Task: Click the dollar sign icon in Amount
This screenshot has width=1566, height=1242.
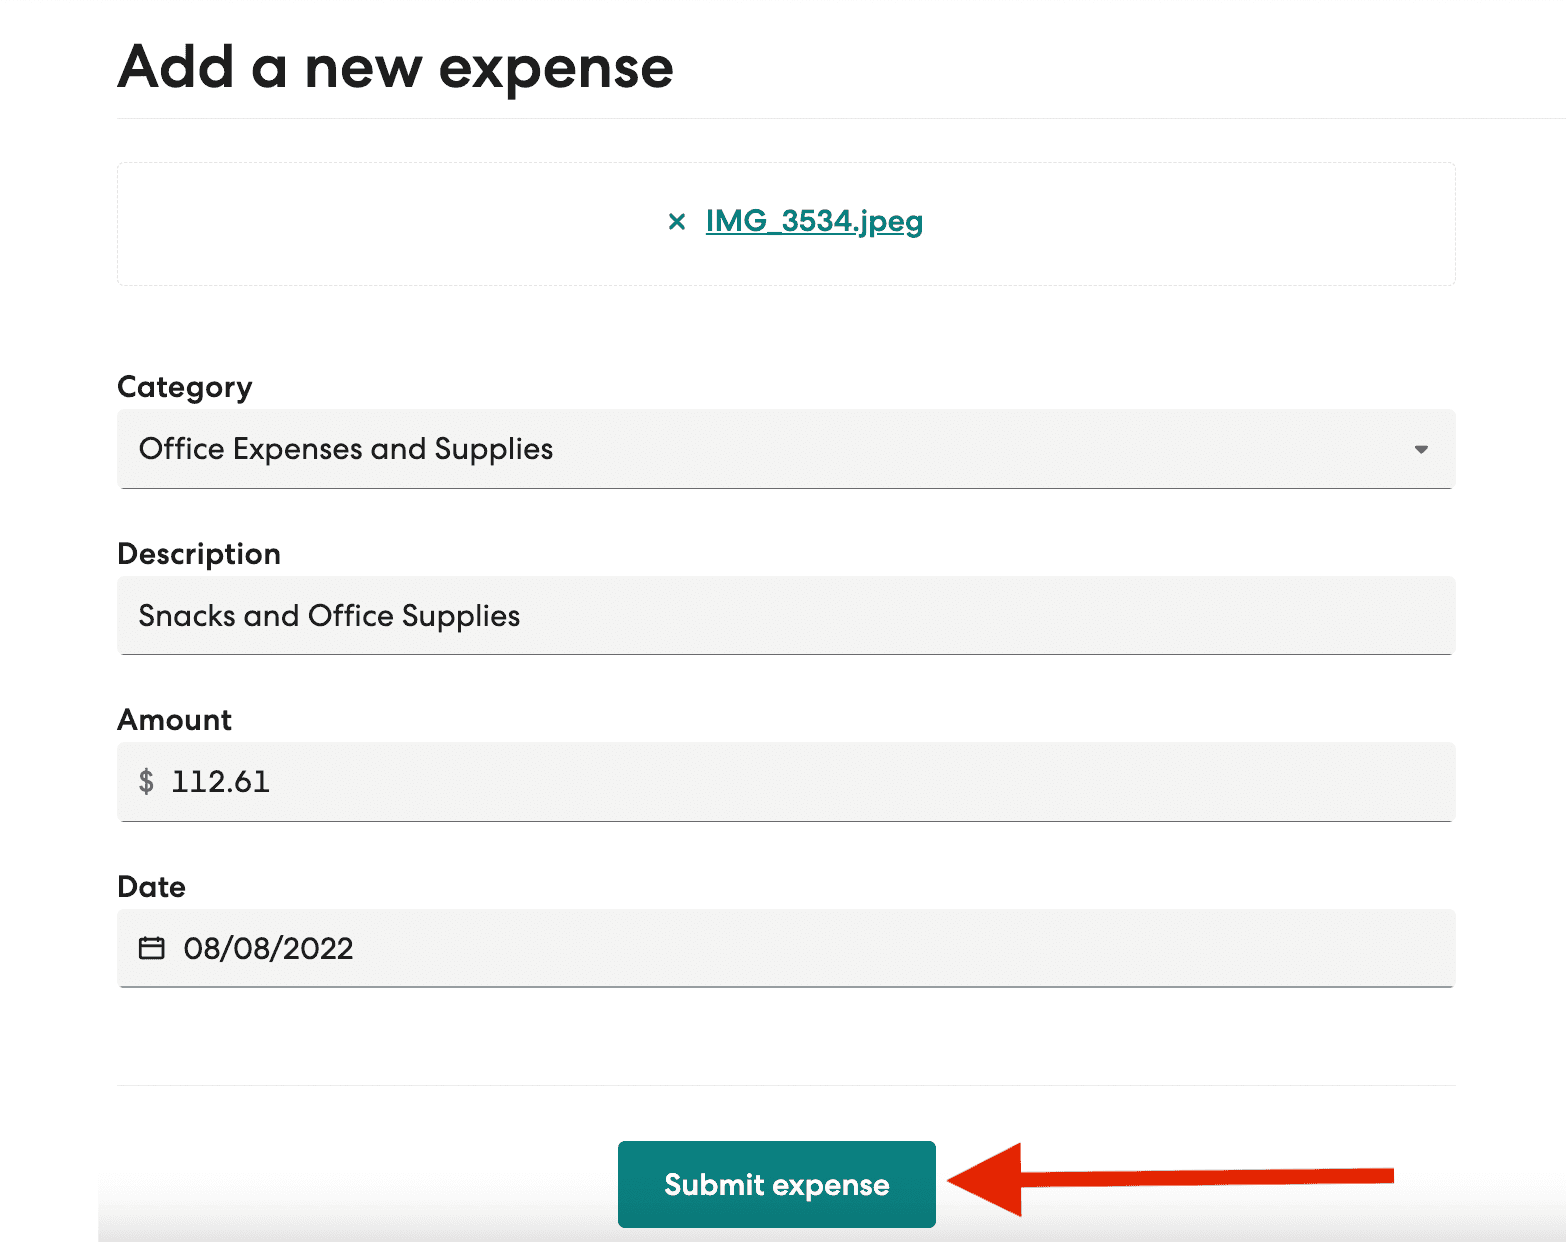Action: coord(146,781)
